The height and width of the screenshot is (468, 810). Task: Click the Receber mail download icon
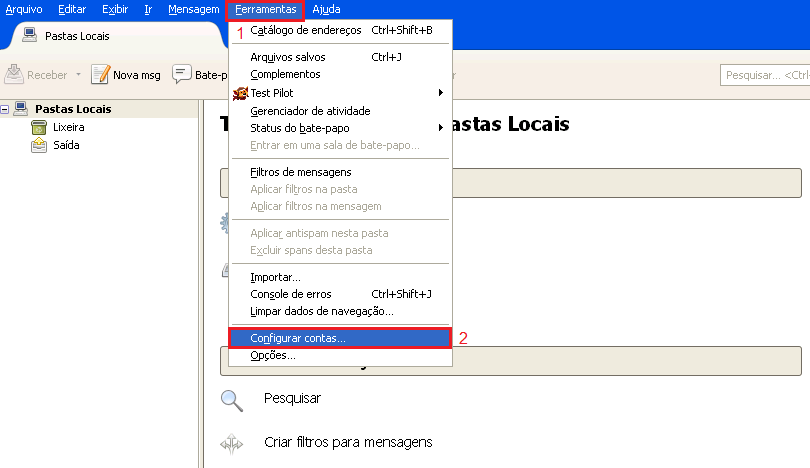coord(15,75)
